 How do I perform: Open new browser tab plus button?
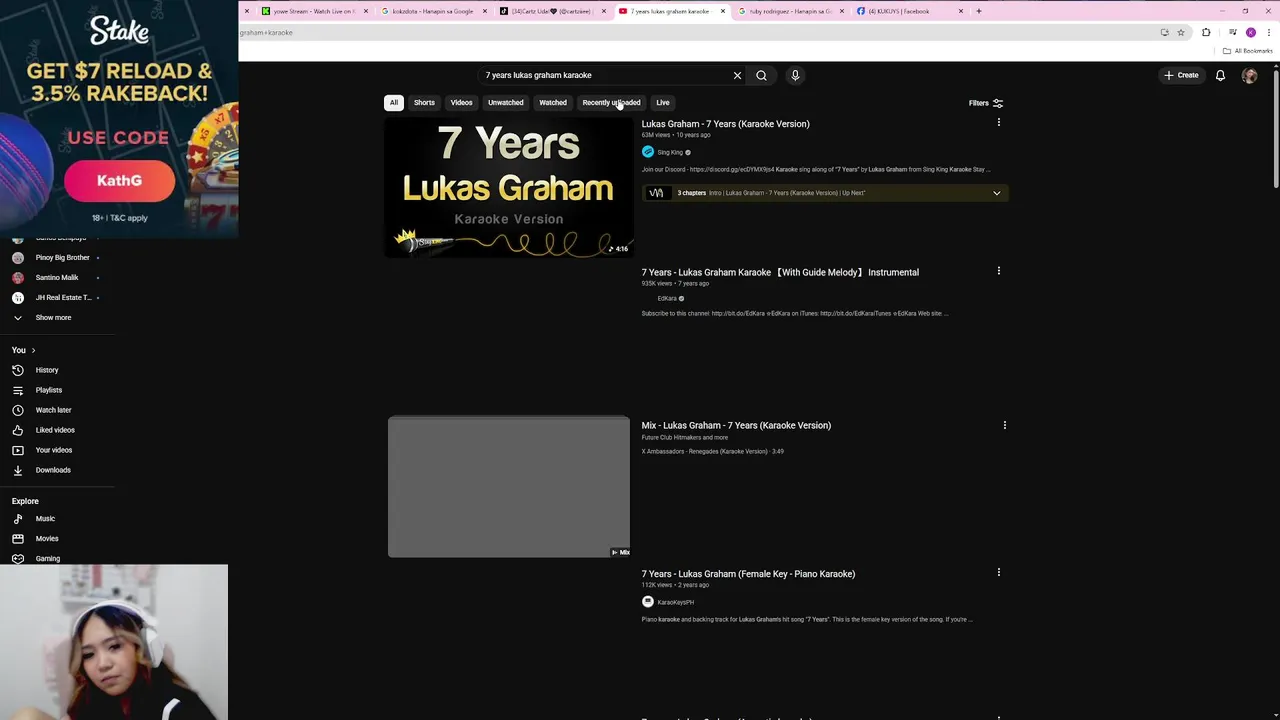coord(978,11)
